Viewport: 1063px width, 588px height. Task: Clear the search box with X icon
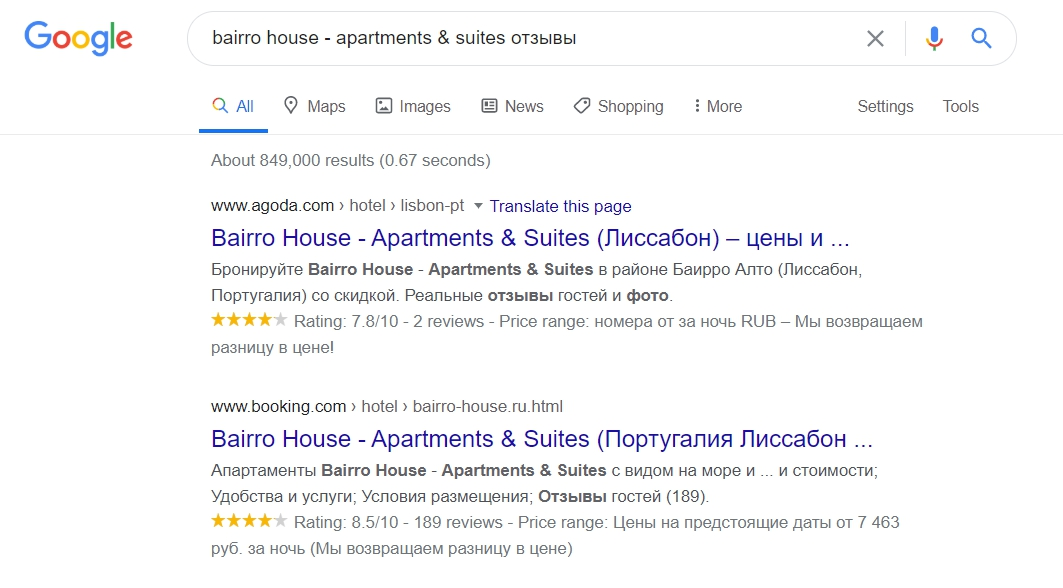pyautogui.click(x=875, y=39)
